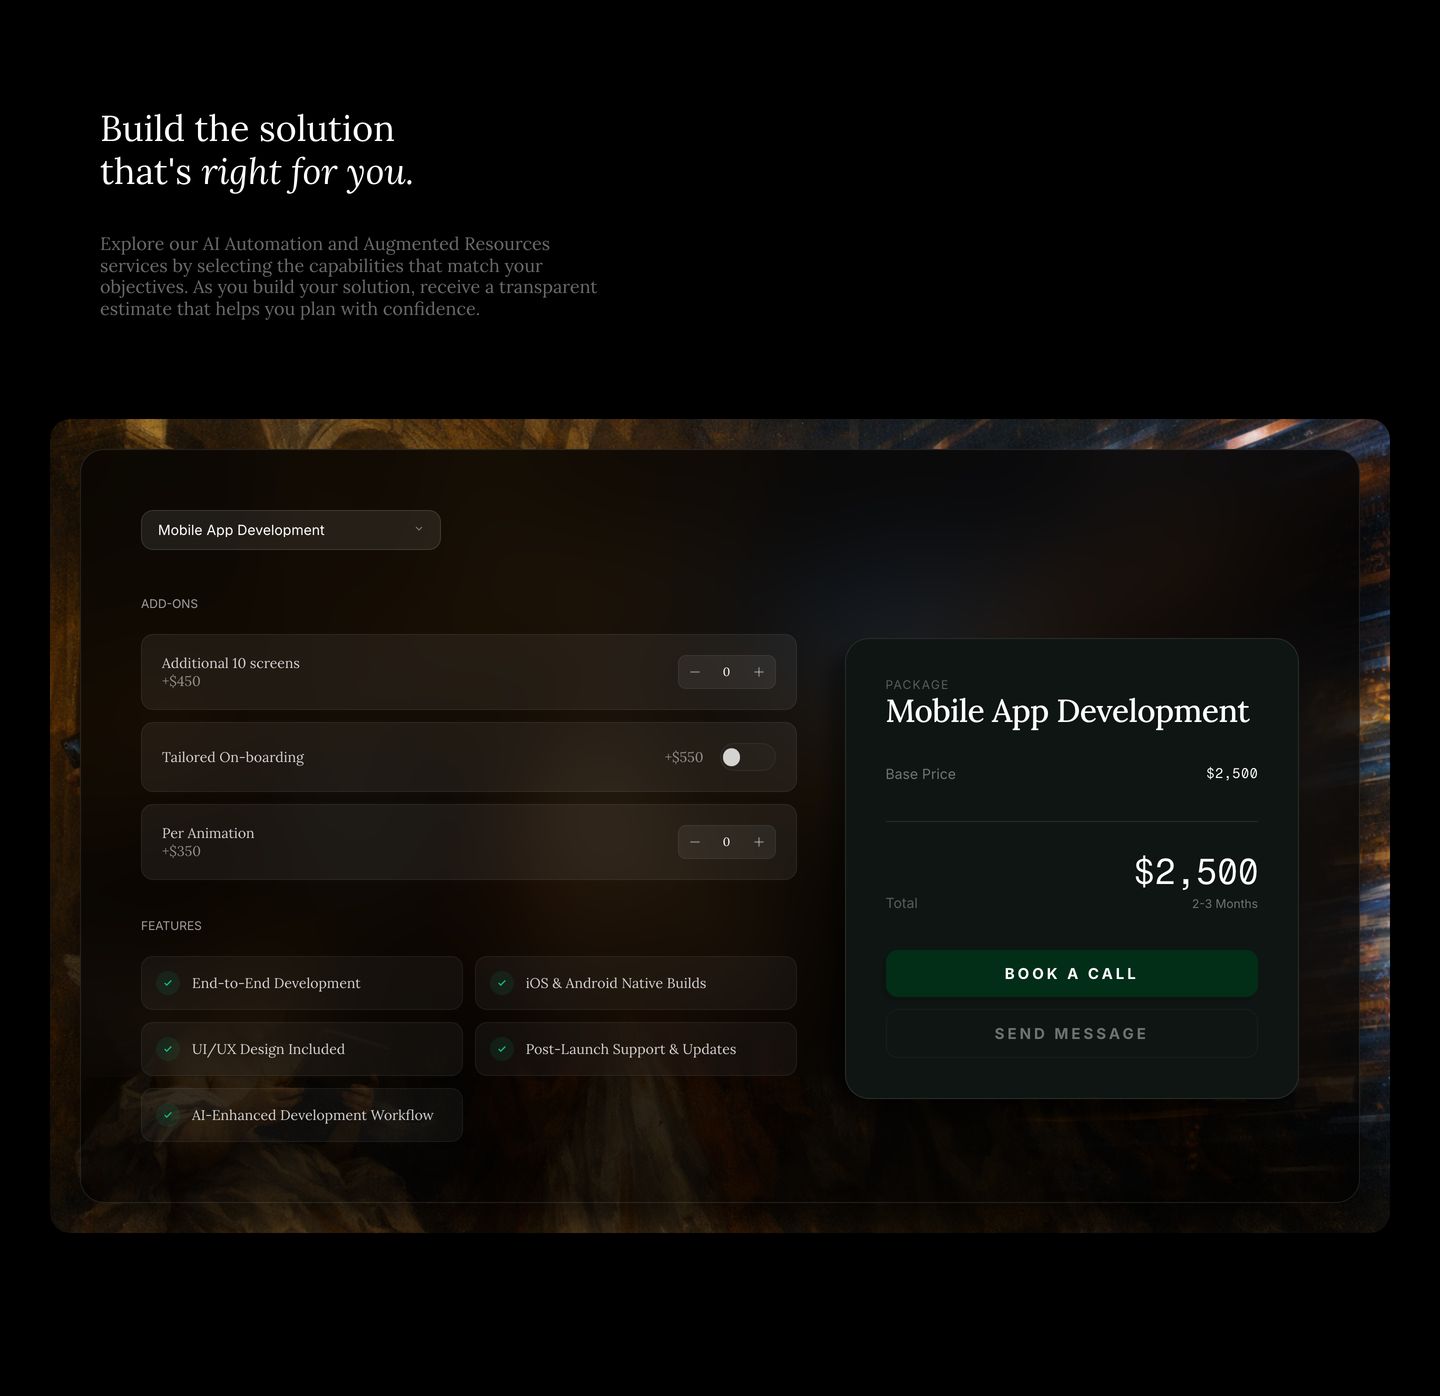
Task: Click the +$450 add-on price
Action: 181,681
